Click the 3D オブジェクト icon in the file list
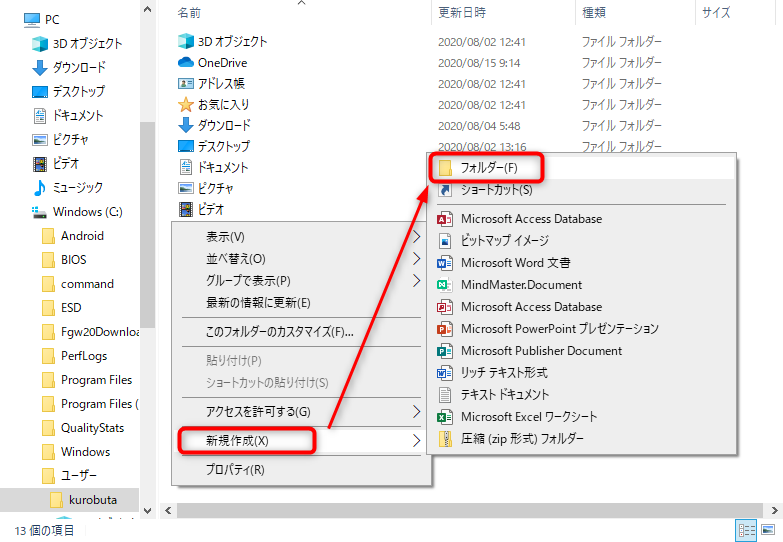The image size is (783, 542). [186, 41]
